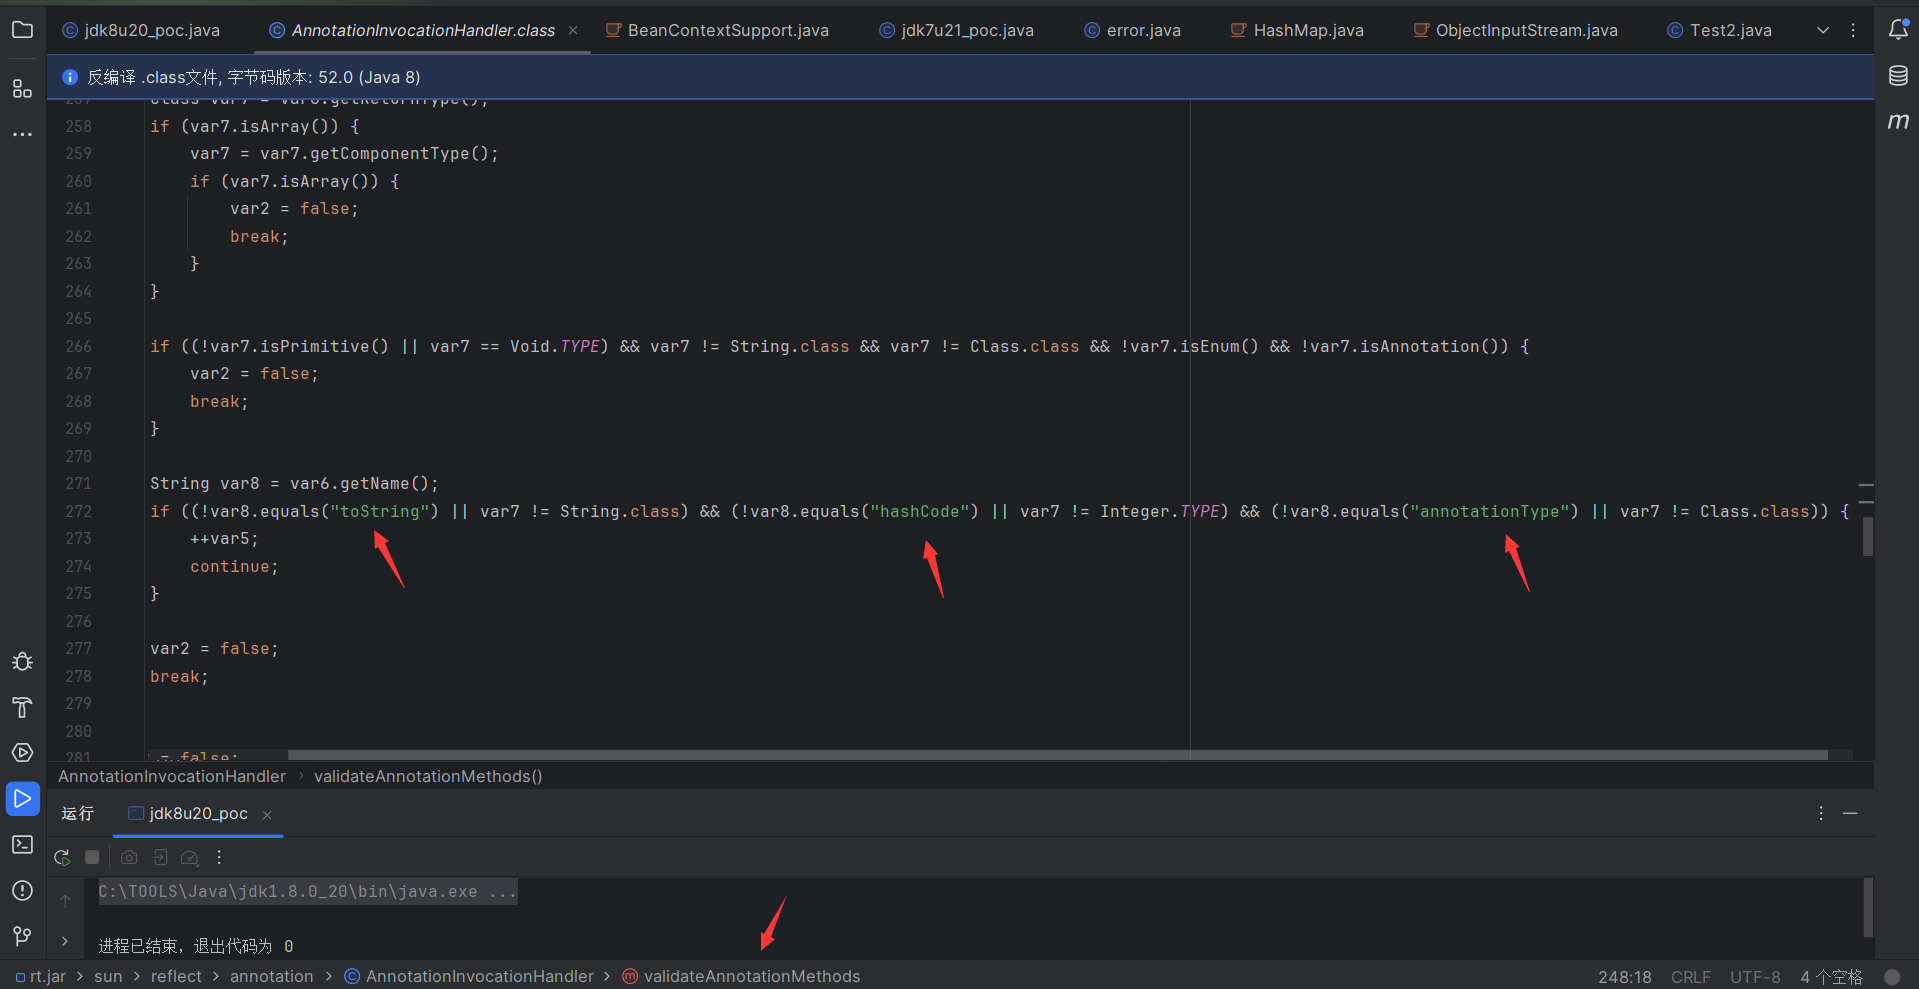The height and width of the screenshot is (989, 1919).
Task: Open line:column 248:18 indicator
Action: tap(1625, 977)
